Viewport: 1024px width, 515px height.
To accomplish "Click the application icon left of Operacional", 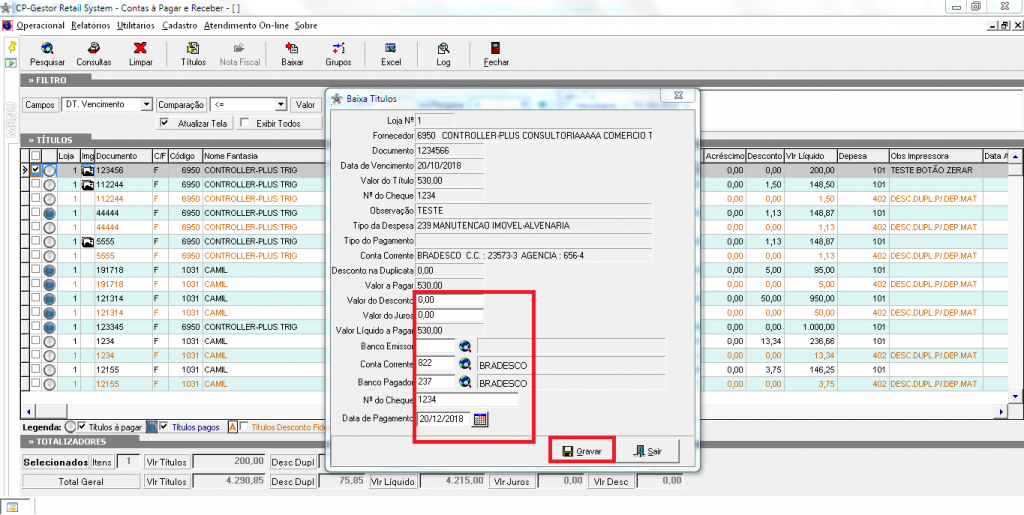I will 8,26.
